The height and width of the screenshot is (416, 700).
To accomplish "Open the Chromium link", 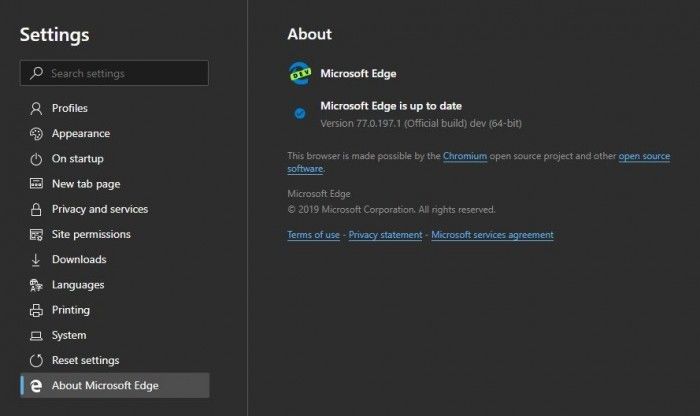I will coord(465,156).
